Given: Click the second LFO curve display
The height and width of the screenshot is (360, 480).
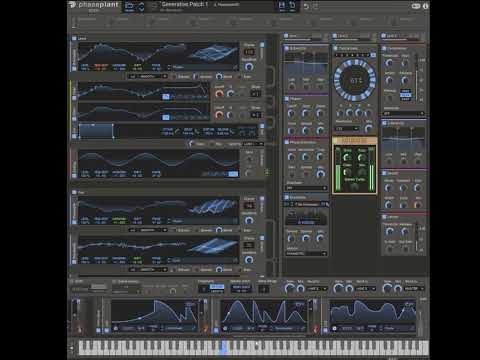Looking at the screenshot, I should (264, 311).
